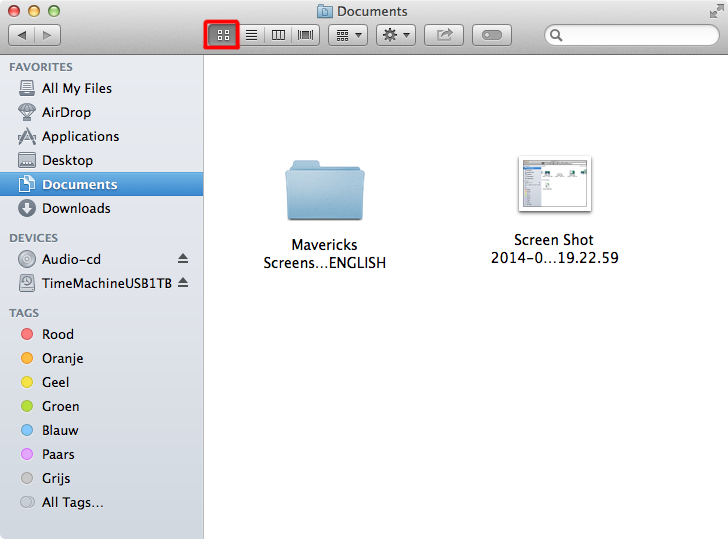The image size is (728, 539).
Task: Select the Audio-cd device
Action: [x=101, y=259]
